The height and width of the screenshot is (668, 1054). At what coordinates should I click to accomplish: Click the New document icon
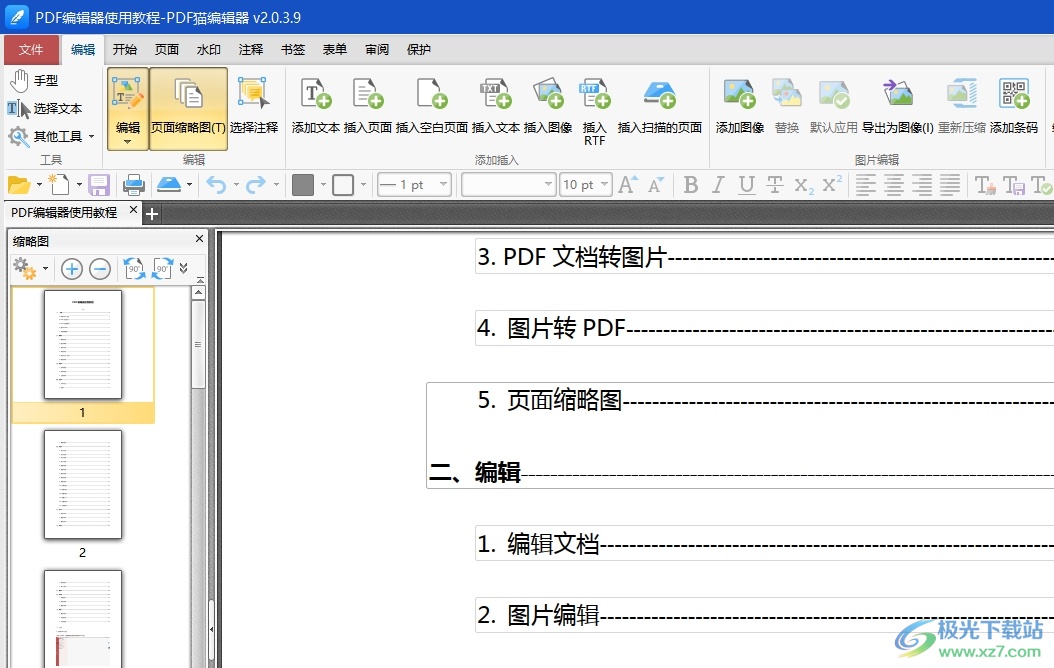(x=59, y=184)
